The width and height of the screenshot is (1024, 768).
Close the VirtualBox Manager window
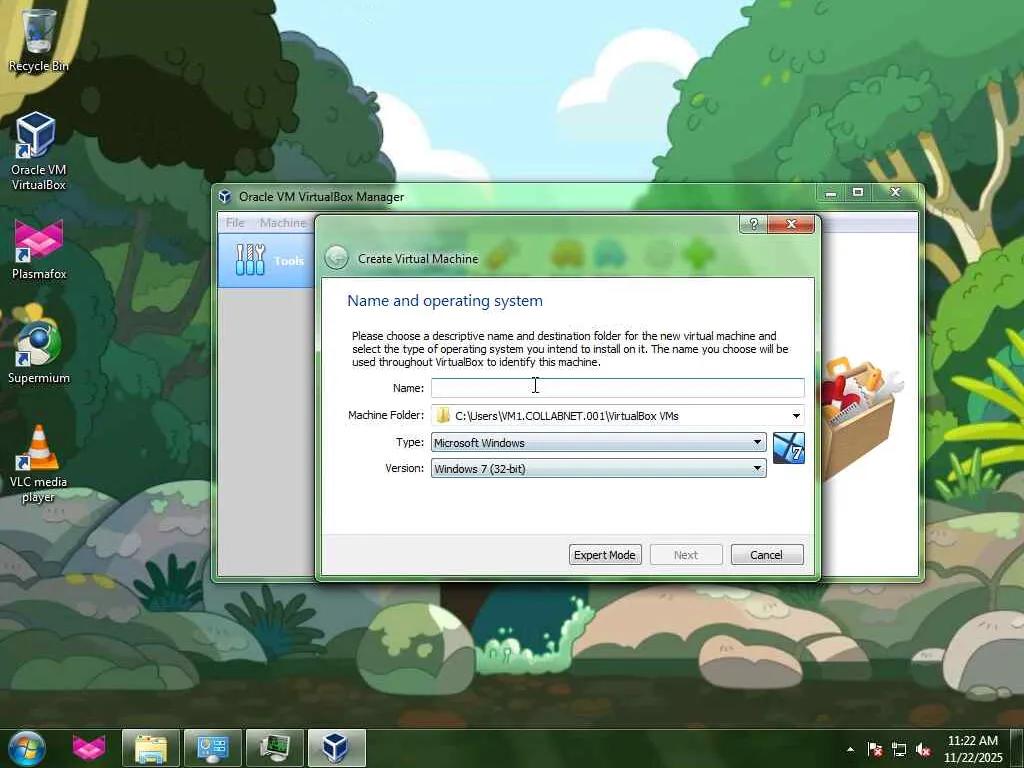(x=896, y=193)
